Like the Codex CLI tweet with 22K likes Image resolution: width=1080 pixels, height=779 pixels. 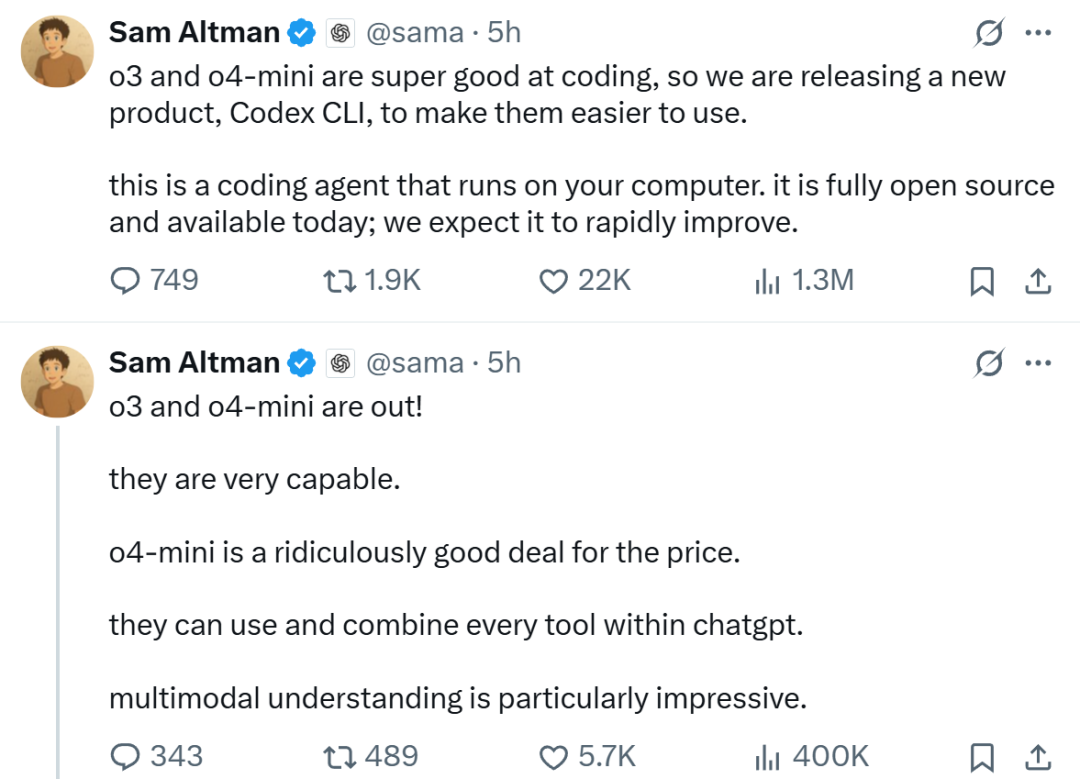tap(584, 280)
